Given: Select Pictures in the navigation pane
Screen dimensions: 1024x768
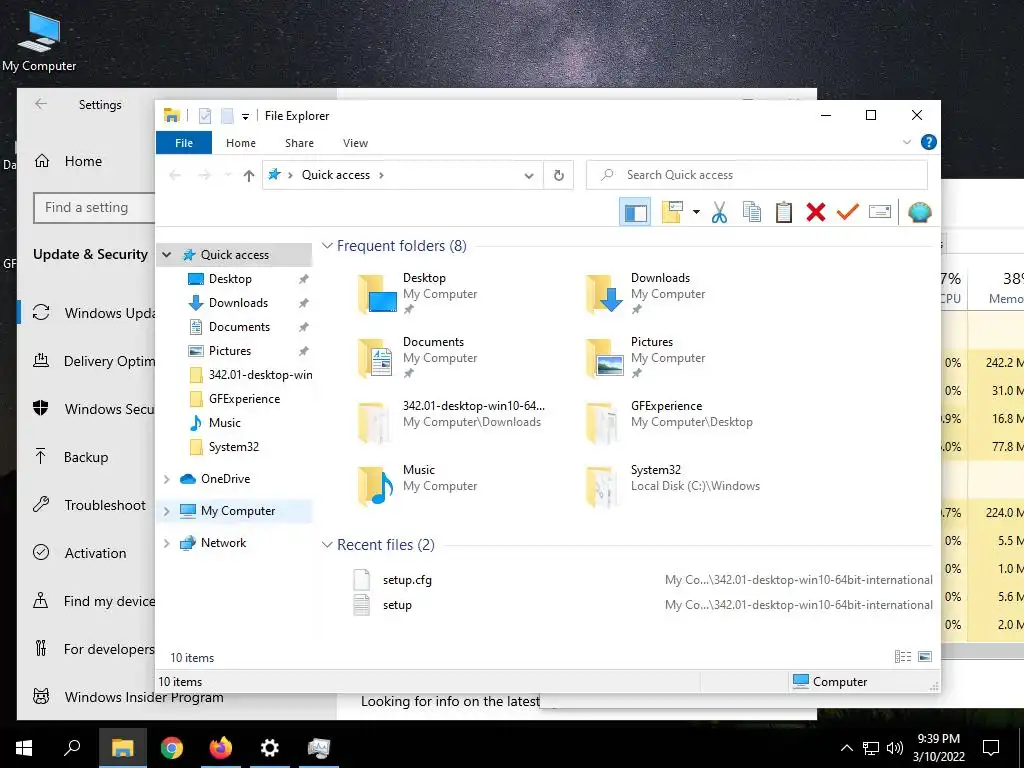Looking at the screenshot, I should click(x=229, y=351).
